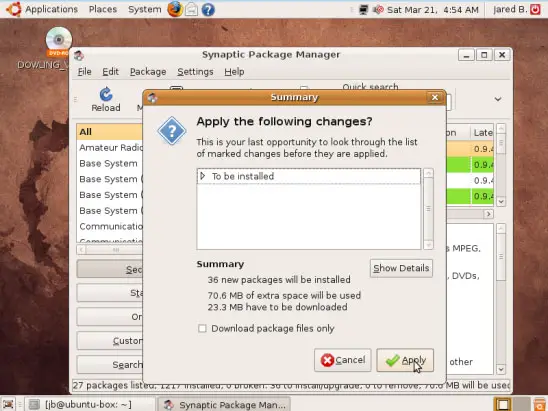Open the DVD-ROM desktop icon
Screen dimensions: 548x411
(58, 42)
